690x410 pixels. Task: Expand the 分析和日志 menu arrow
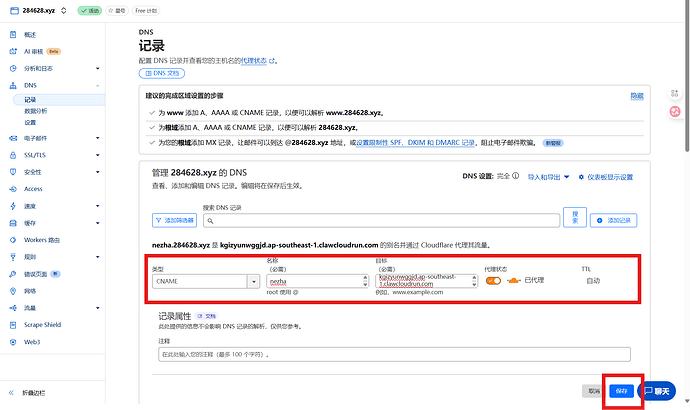tap(98, 69)
